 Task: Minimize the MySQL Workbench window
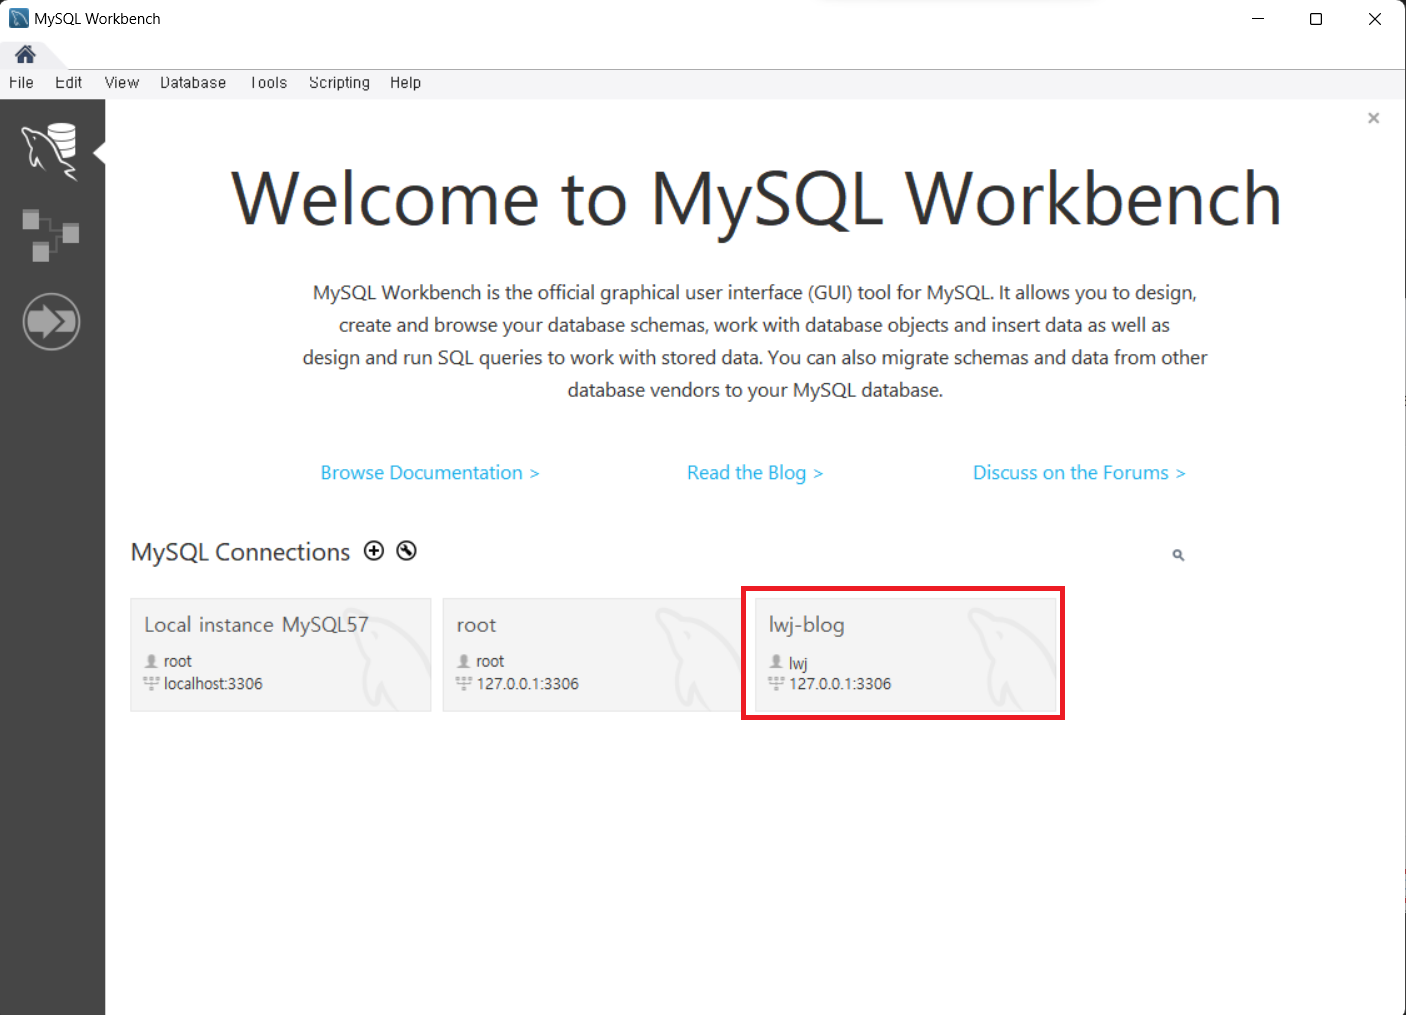point(1258,19)
